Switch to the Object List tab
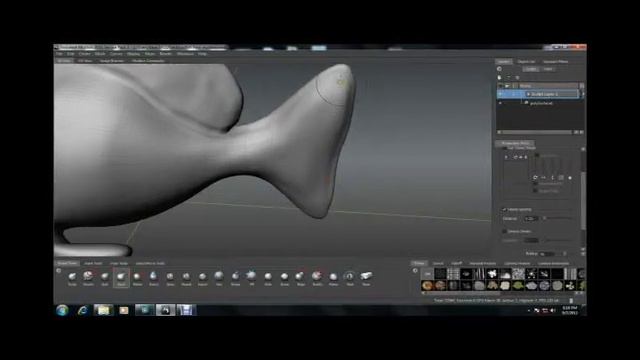Screen dimensions: 640x360 click(526, 62)
